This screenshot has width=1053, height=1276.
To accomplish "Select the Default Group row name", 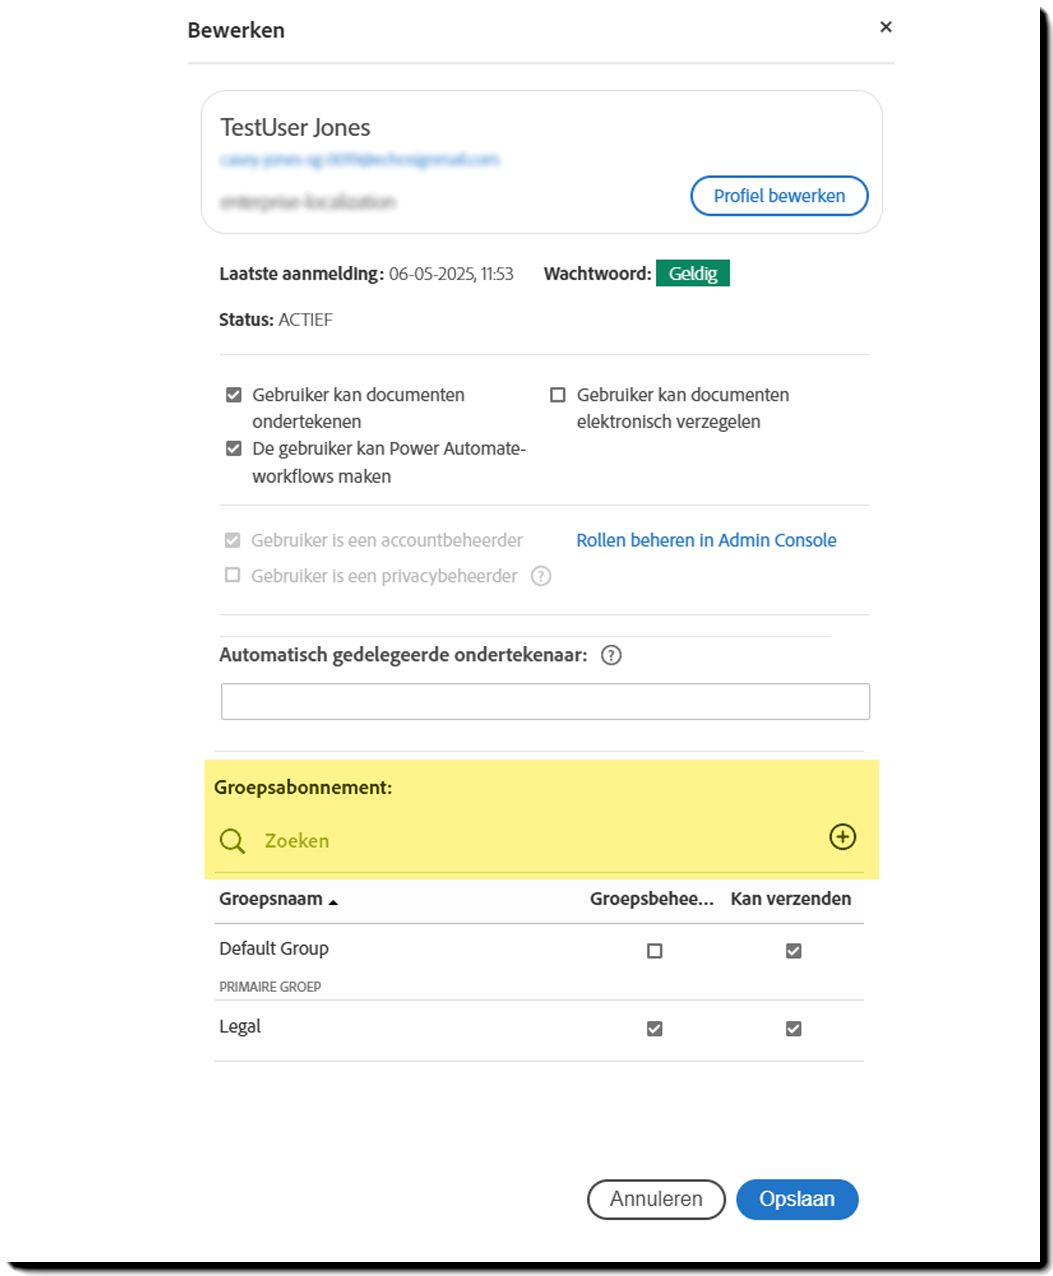I will click(274, 949).
